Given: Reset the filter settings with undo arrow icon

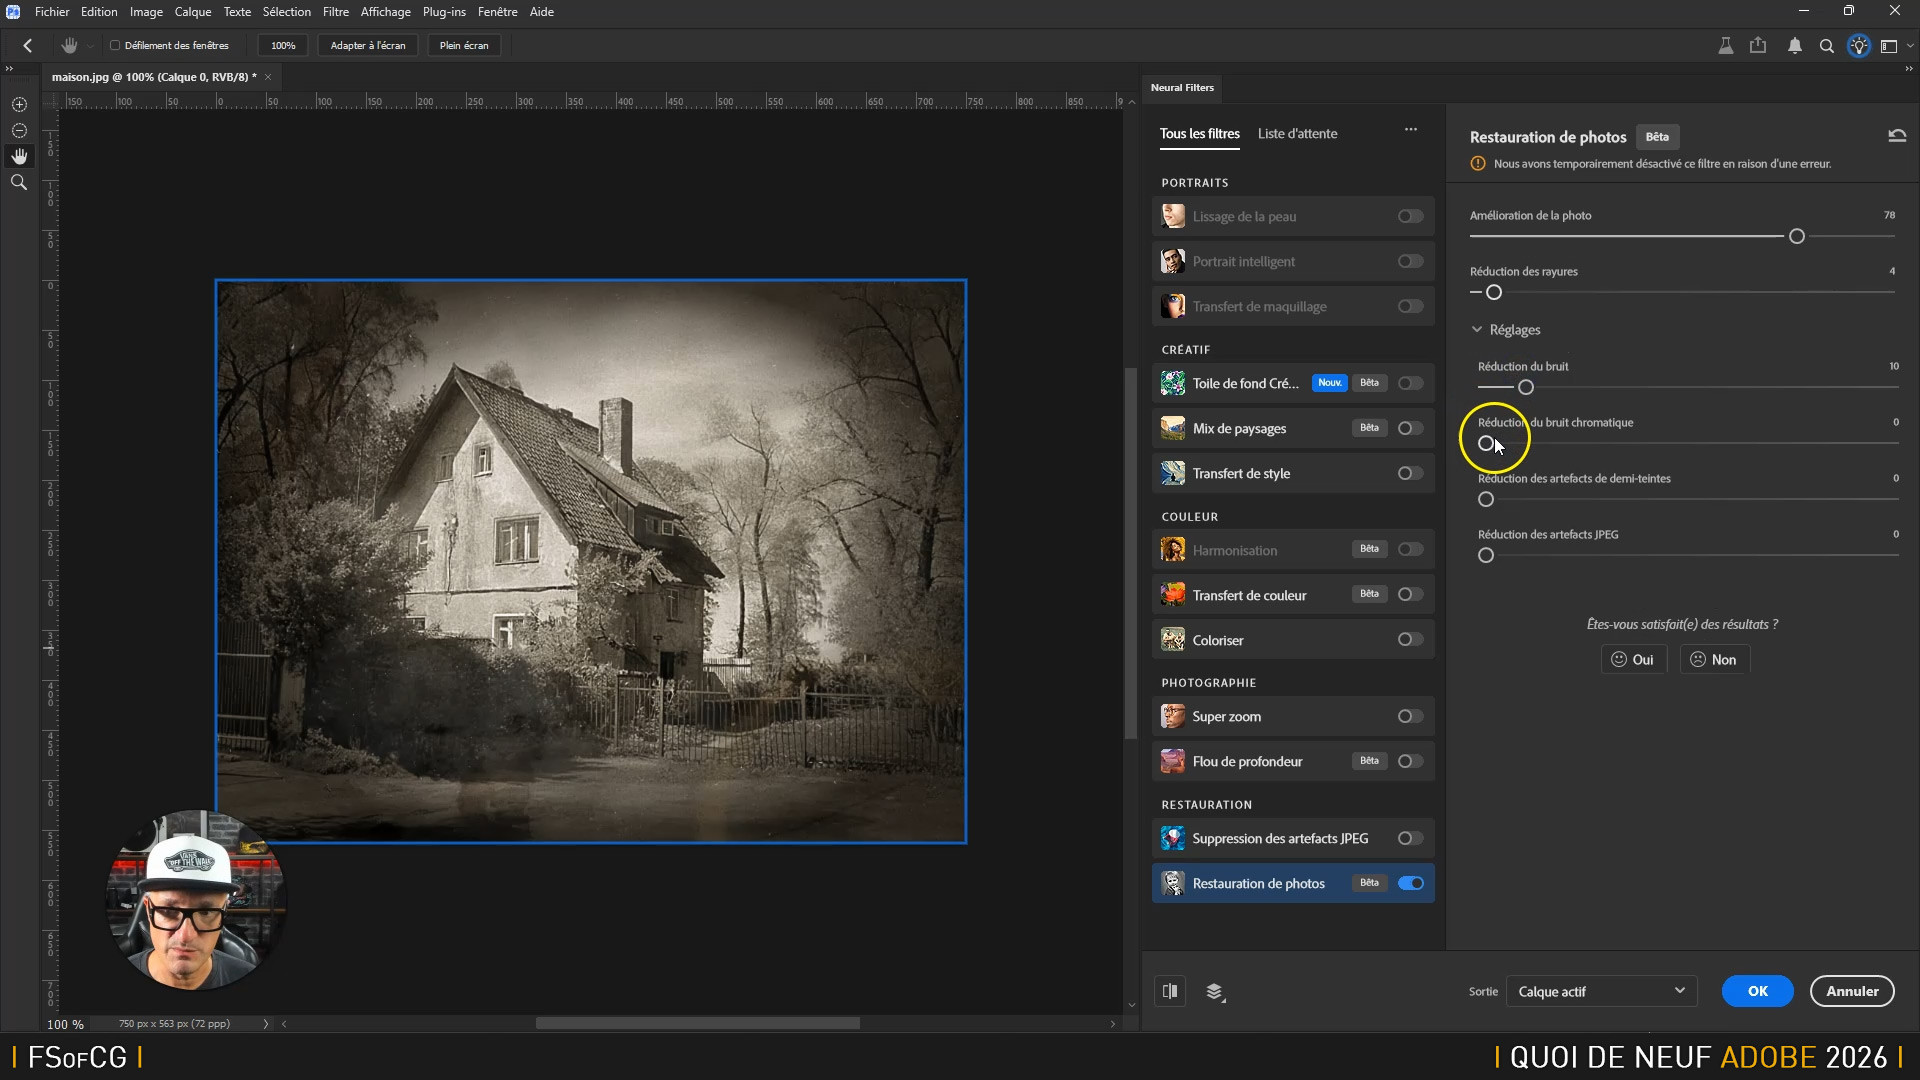Looking at the screenshot, I should tap(1896, 136).
